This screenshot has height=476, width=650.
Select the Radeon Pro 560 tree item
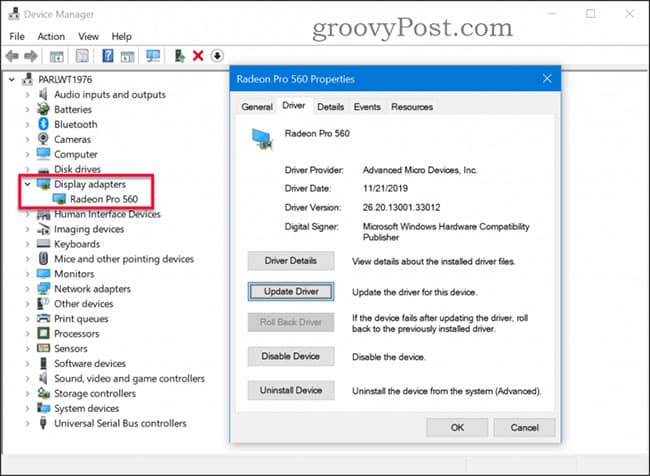[x=104, y=199]
